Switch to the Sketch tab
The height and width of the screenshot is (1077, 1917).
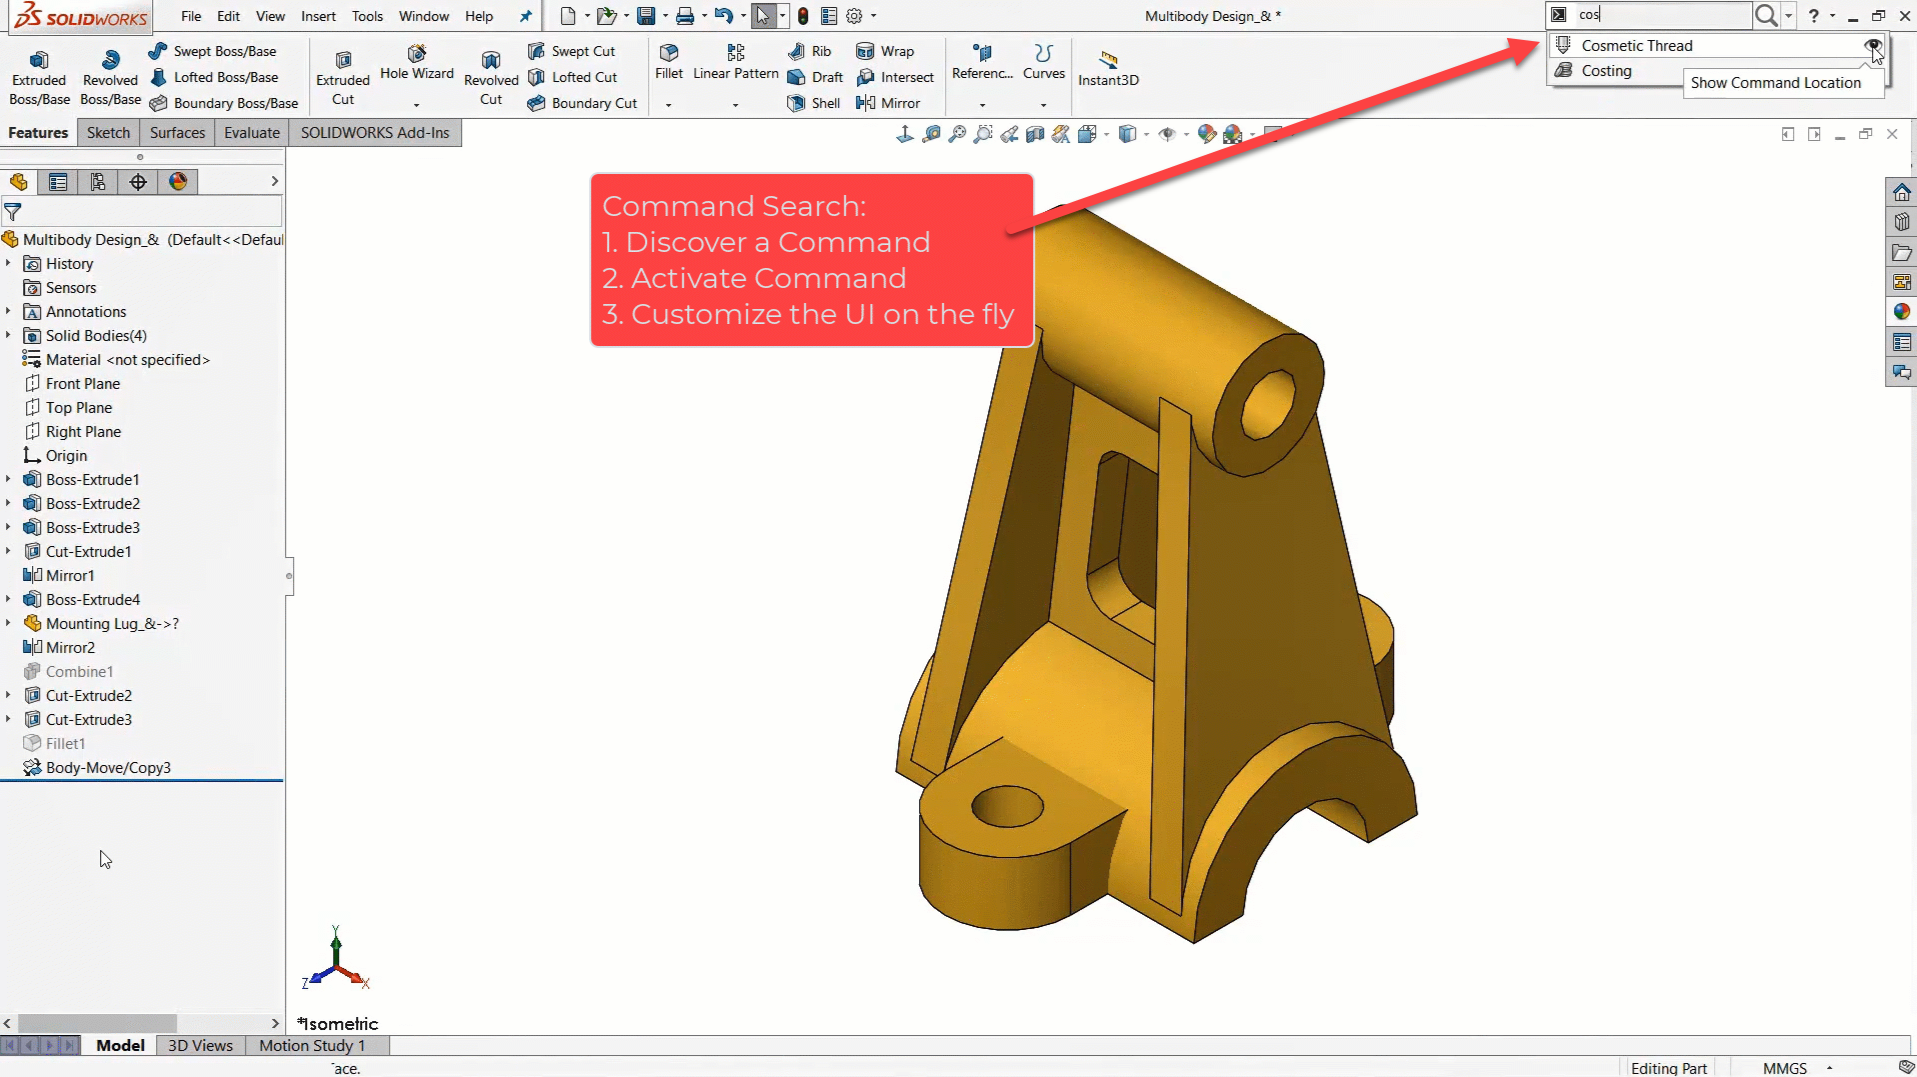tap(108, 132)
